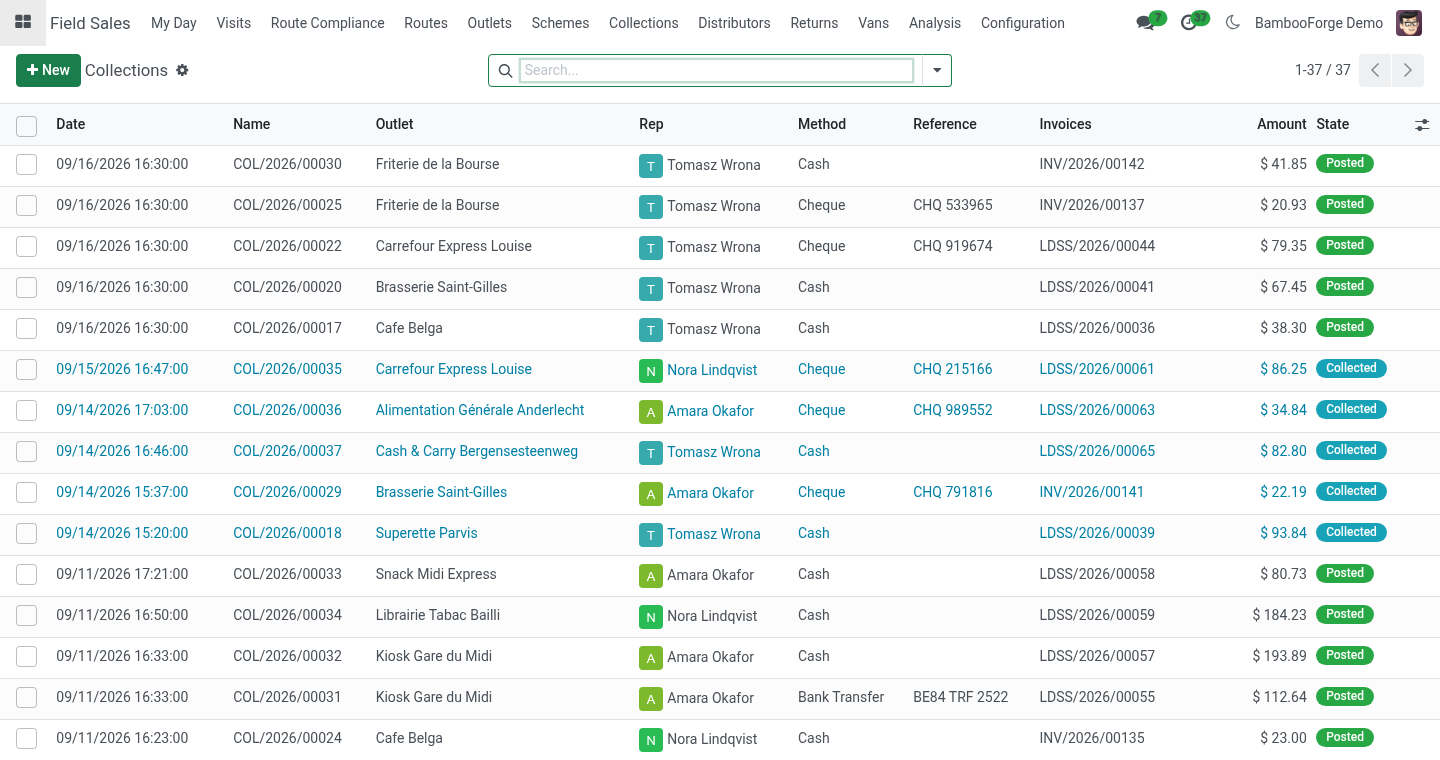
Task: Check the row for COL/2026/00035
Action: click(27, 370)
